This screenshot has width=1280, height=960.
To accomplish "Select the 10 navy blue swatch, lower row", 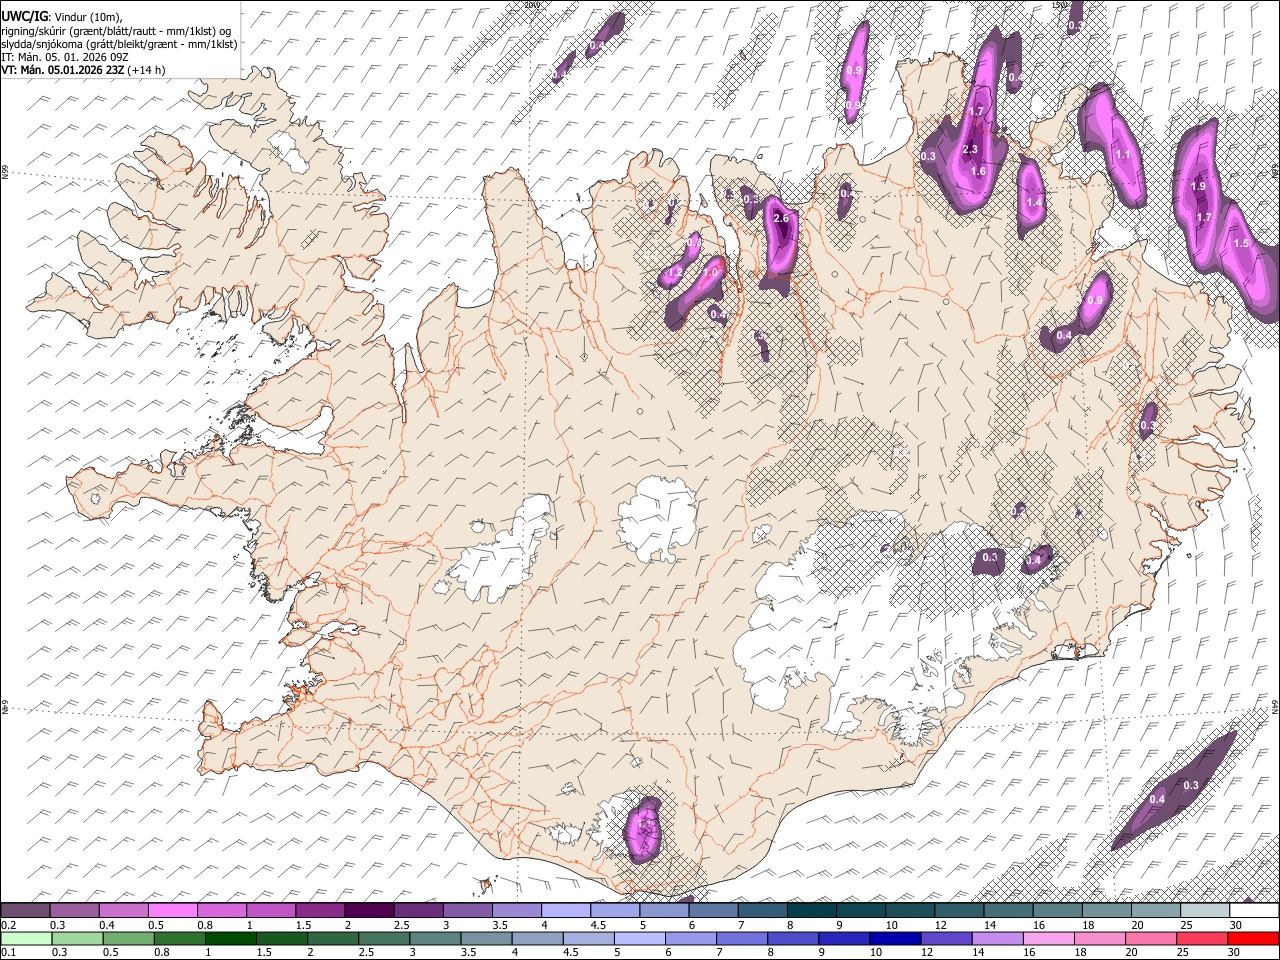I will 896,938.
